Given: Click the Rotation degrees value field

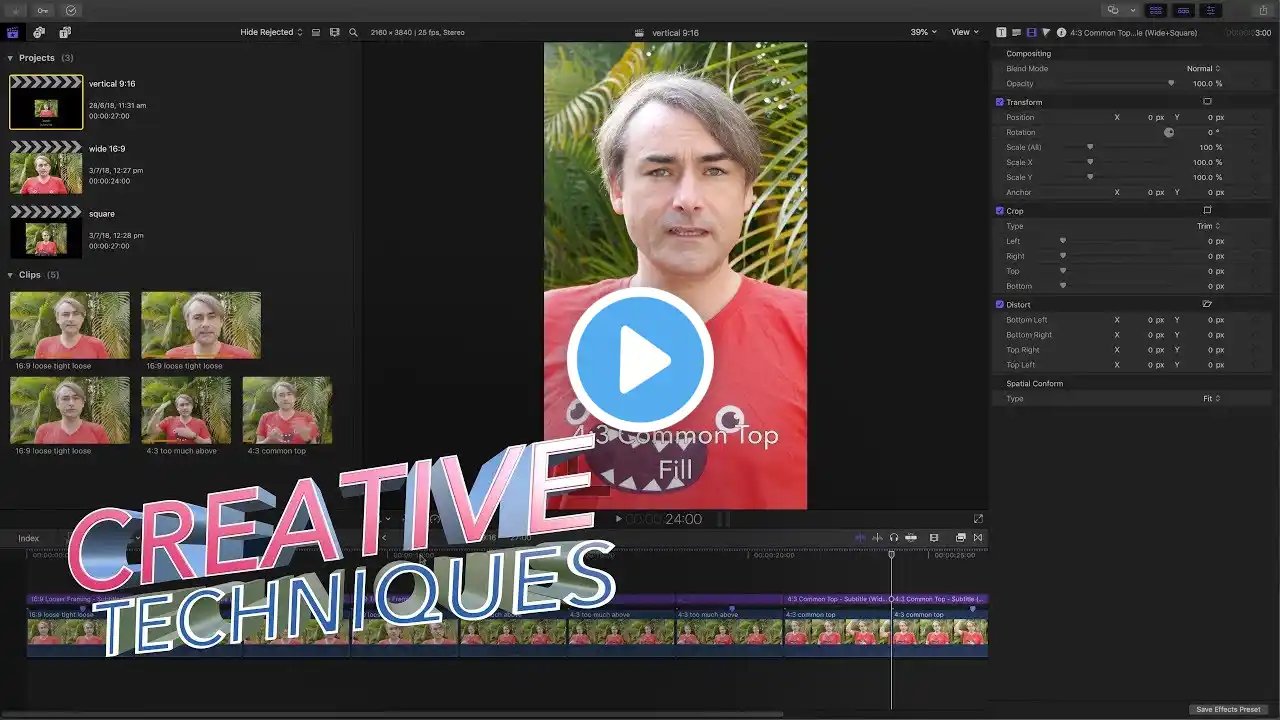Looking at the screenshot, I should [1213, 132].
